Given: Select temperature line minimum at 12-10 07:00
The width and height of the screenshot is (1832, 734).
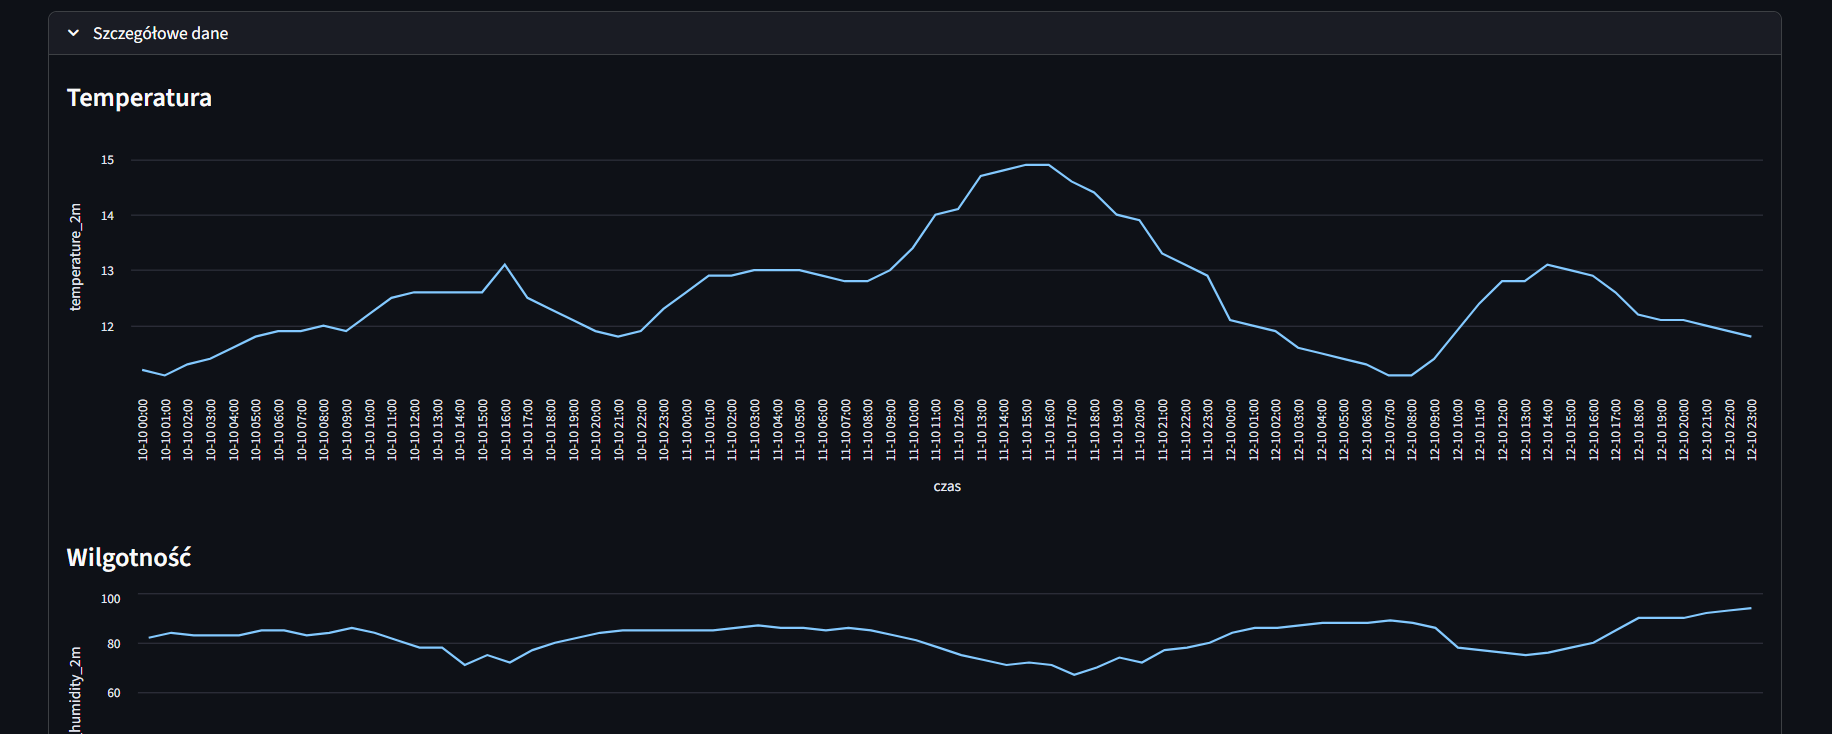Looking at the screenshot, I should point(1390,375).
